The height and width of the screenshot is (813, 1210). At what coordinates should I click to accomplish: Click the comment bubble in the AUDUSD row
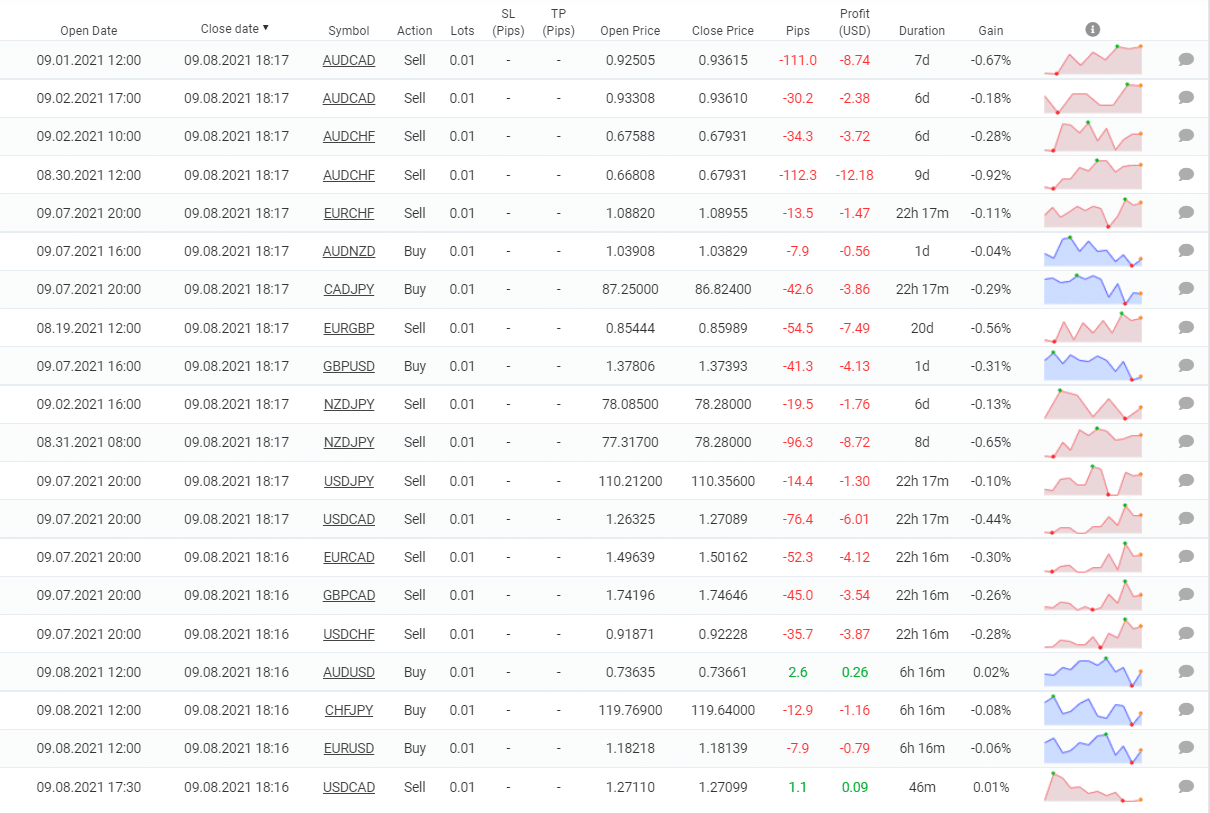pos(1186,672)
